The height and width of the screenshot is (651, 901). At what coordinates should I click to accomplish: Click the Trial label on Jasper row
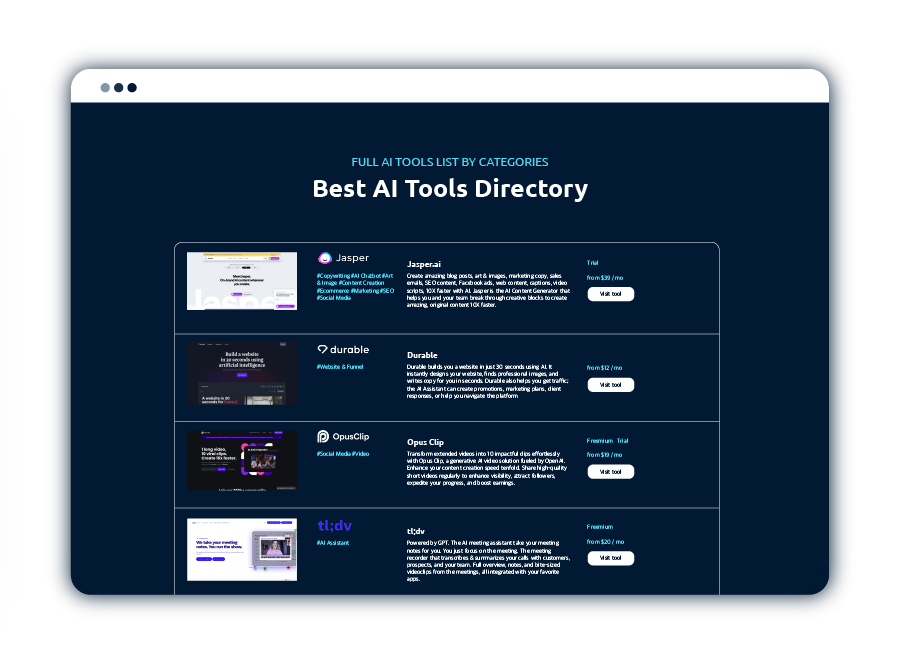[593, 263]
